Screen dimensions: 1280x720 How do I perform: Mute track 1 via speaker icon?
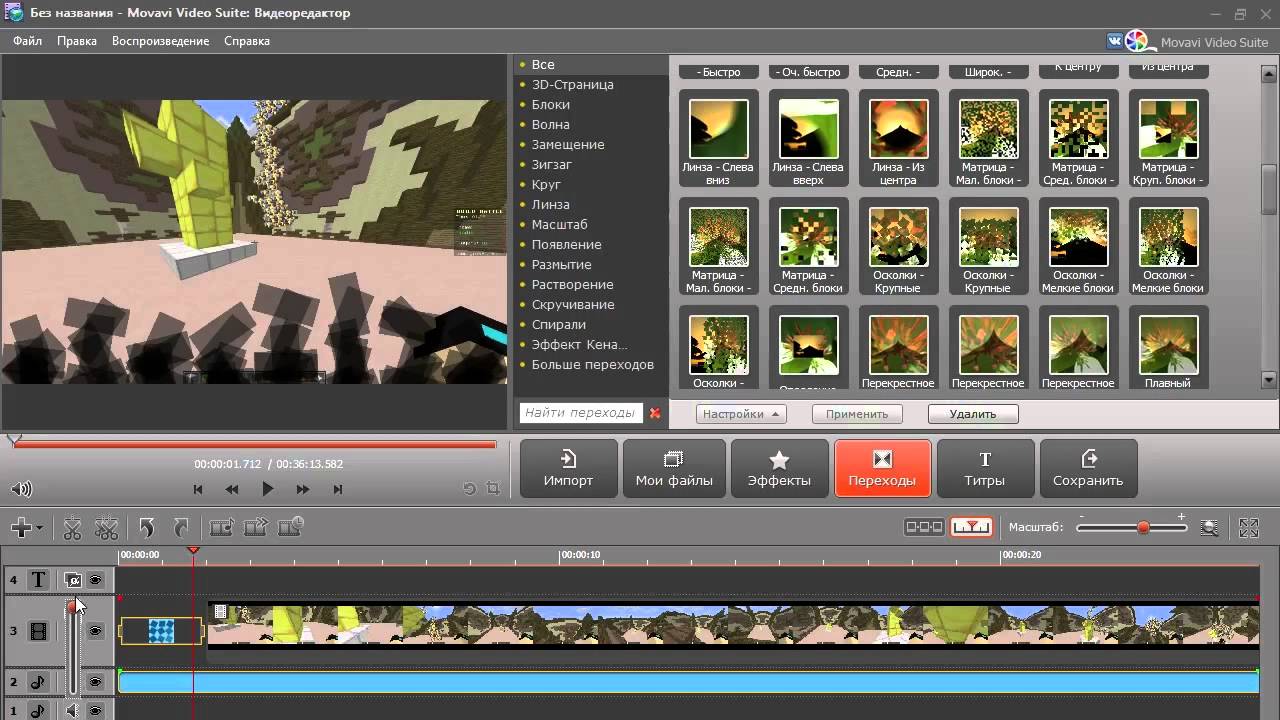pos(72,711)
